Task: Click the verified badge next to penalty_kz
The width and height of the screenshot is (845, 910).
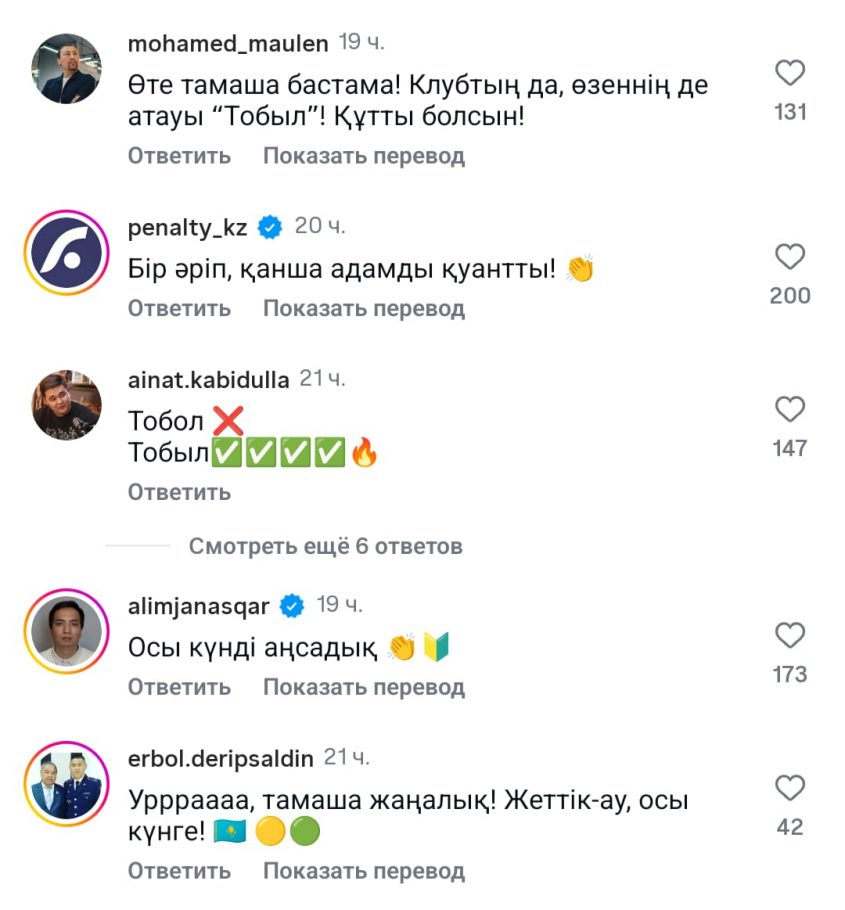Action: point(270,227)
